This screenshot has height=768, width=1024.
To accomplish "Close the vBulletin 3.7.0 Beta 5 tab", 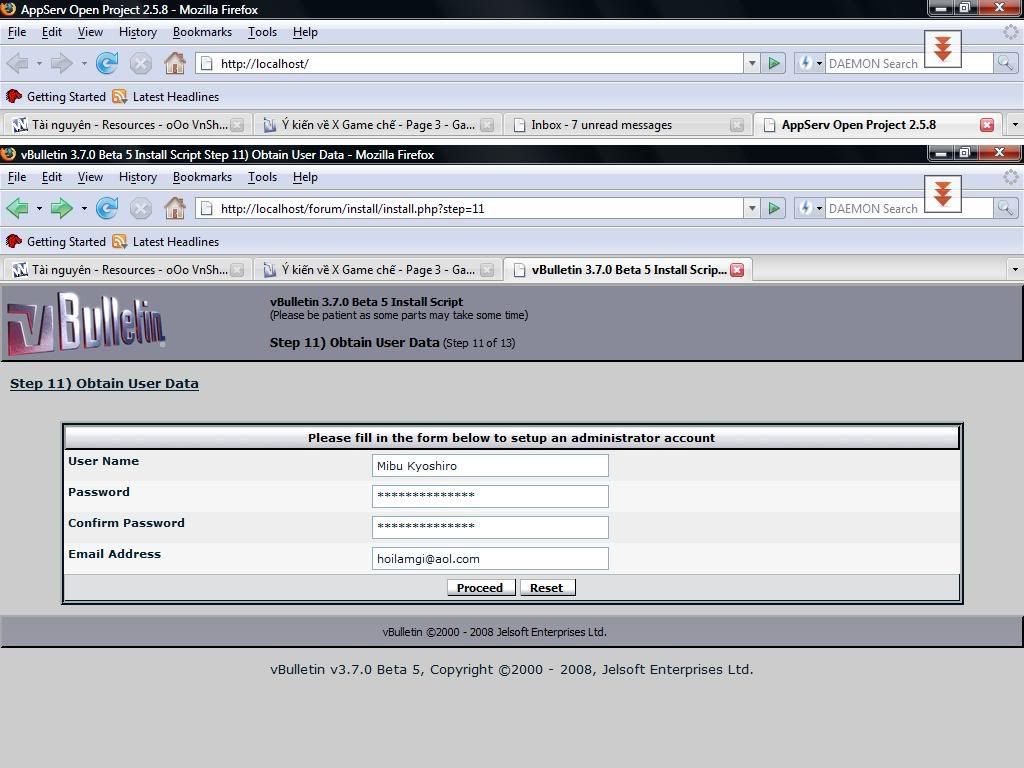I will pos(737,270).
